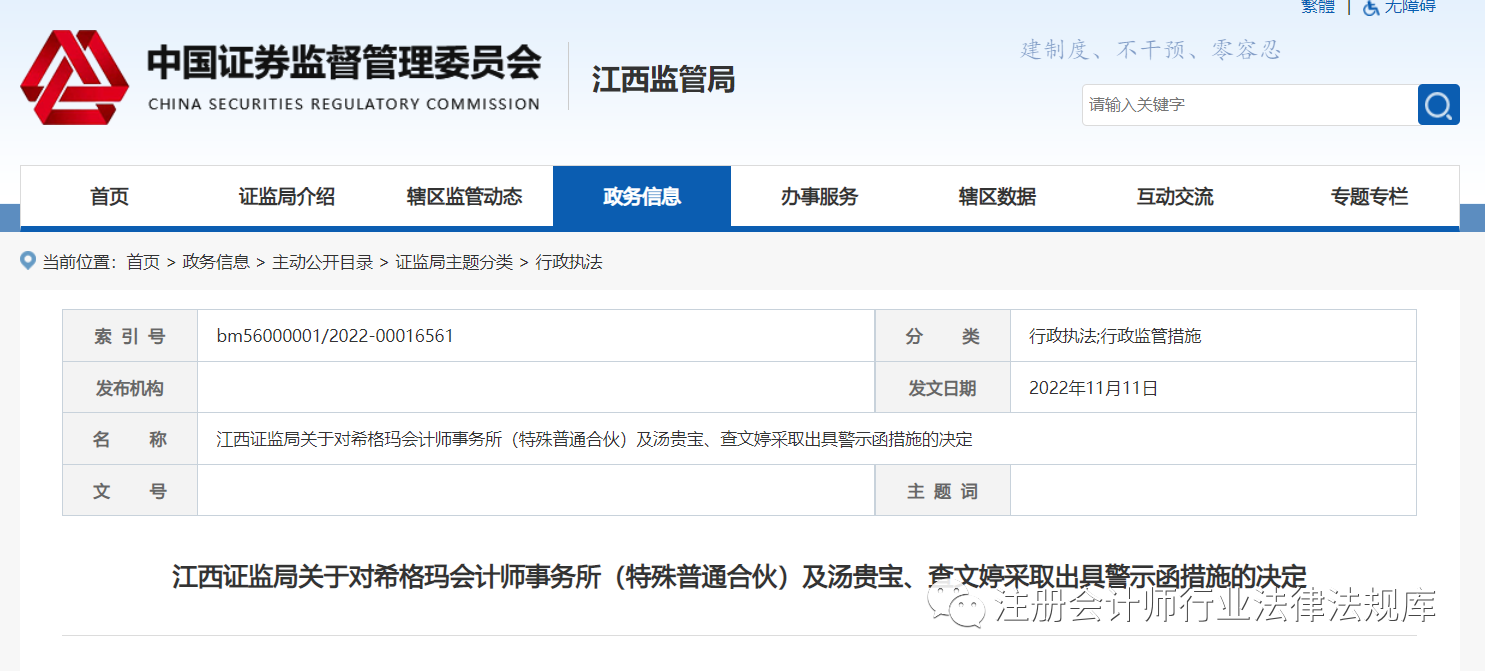Click the CSRC red logo emblem
This screenshot has height=671, width=1485.
click(x=75, y=77)
